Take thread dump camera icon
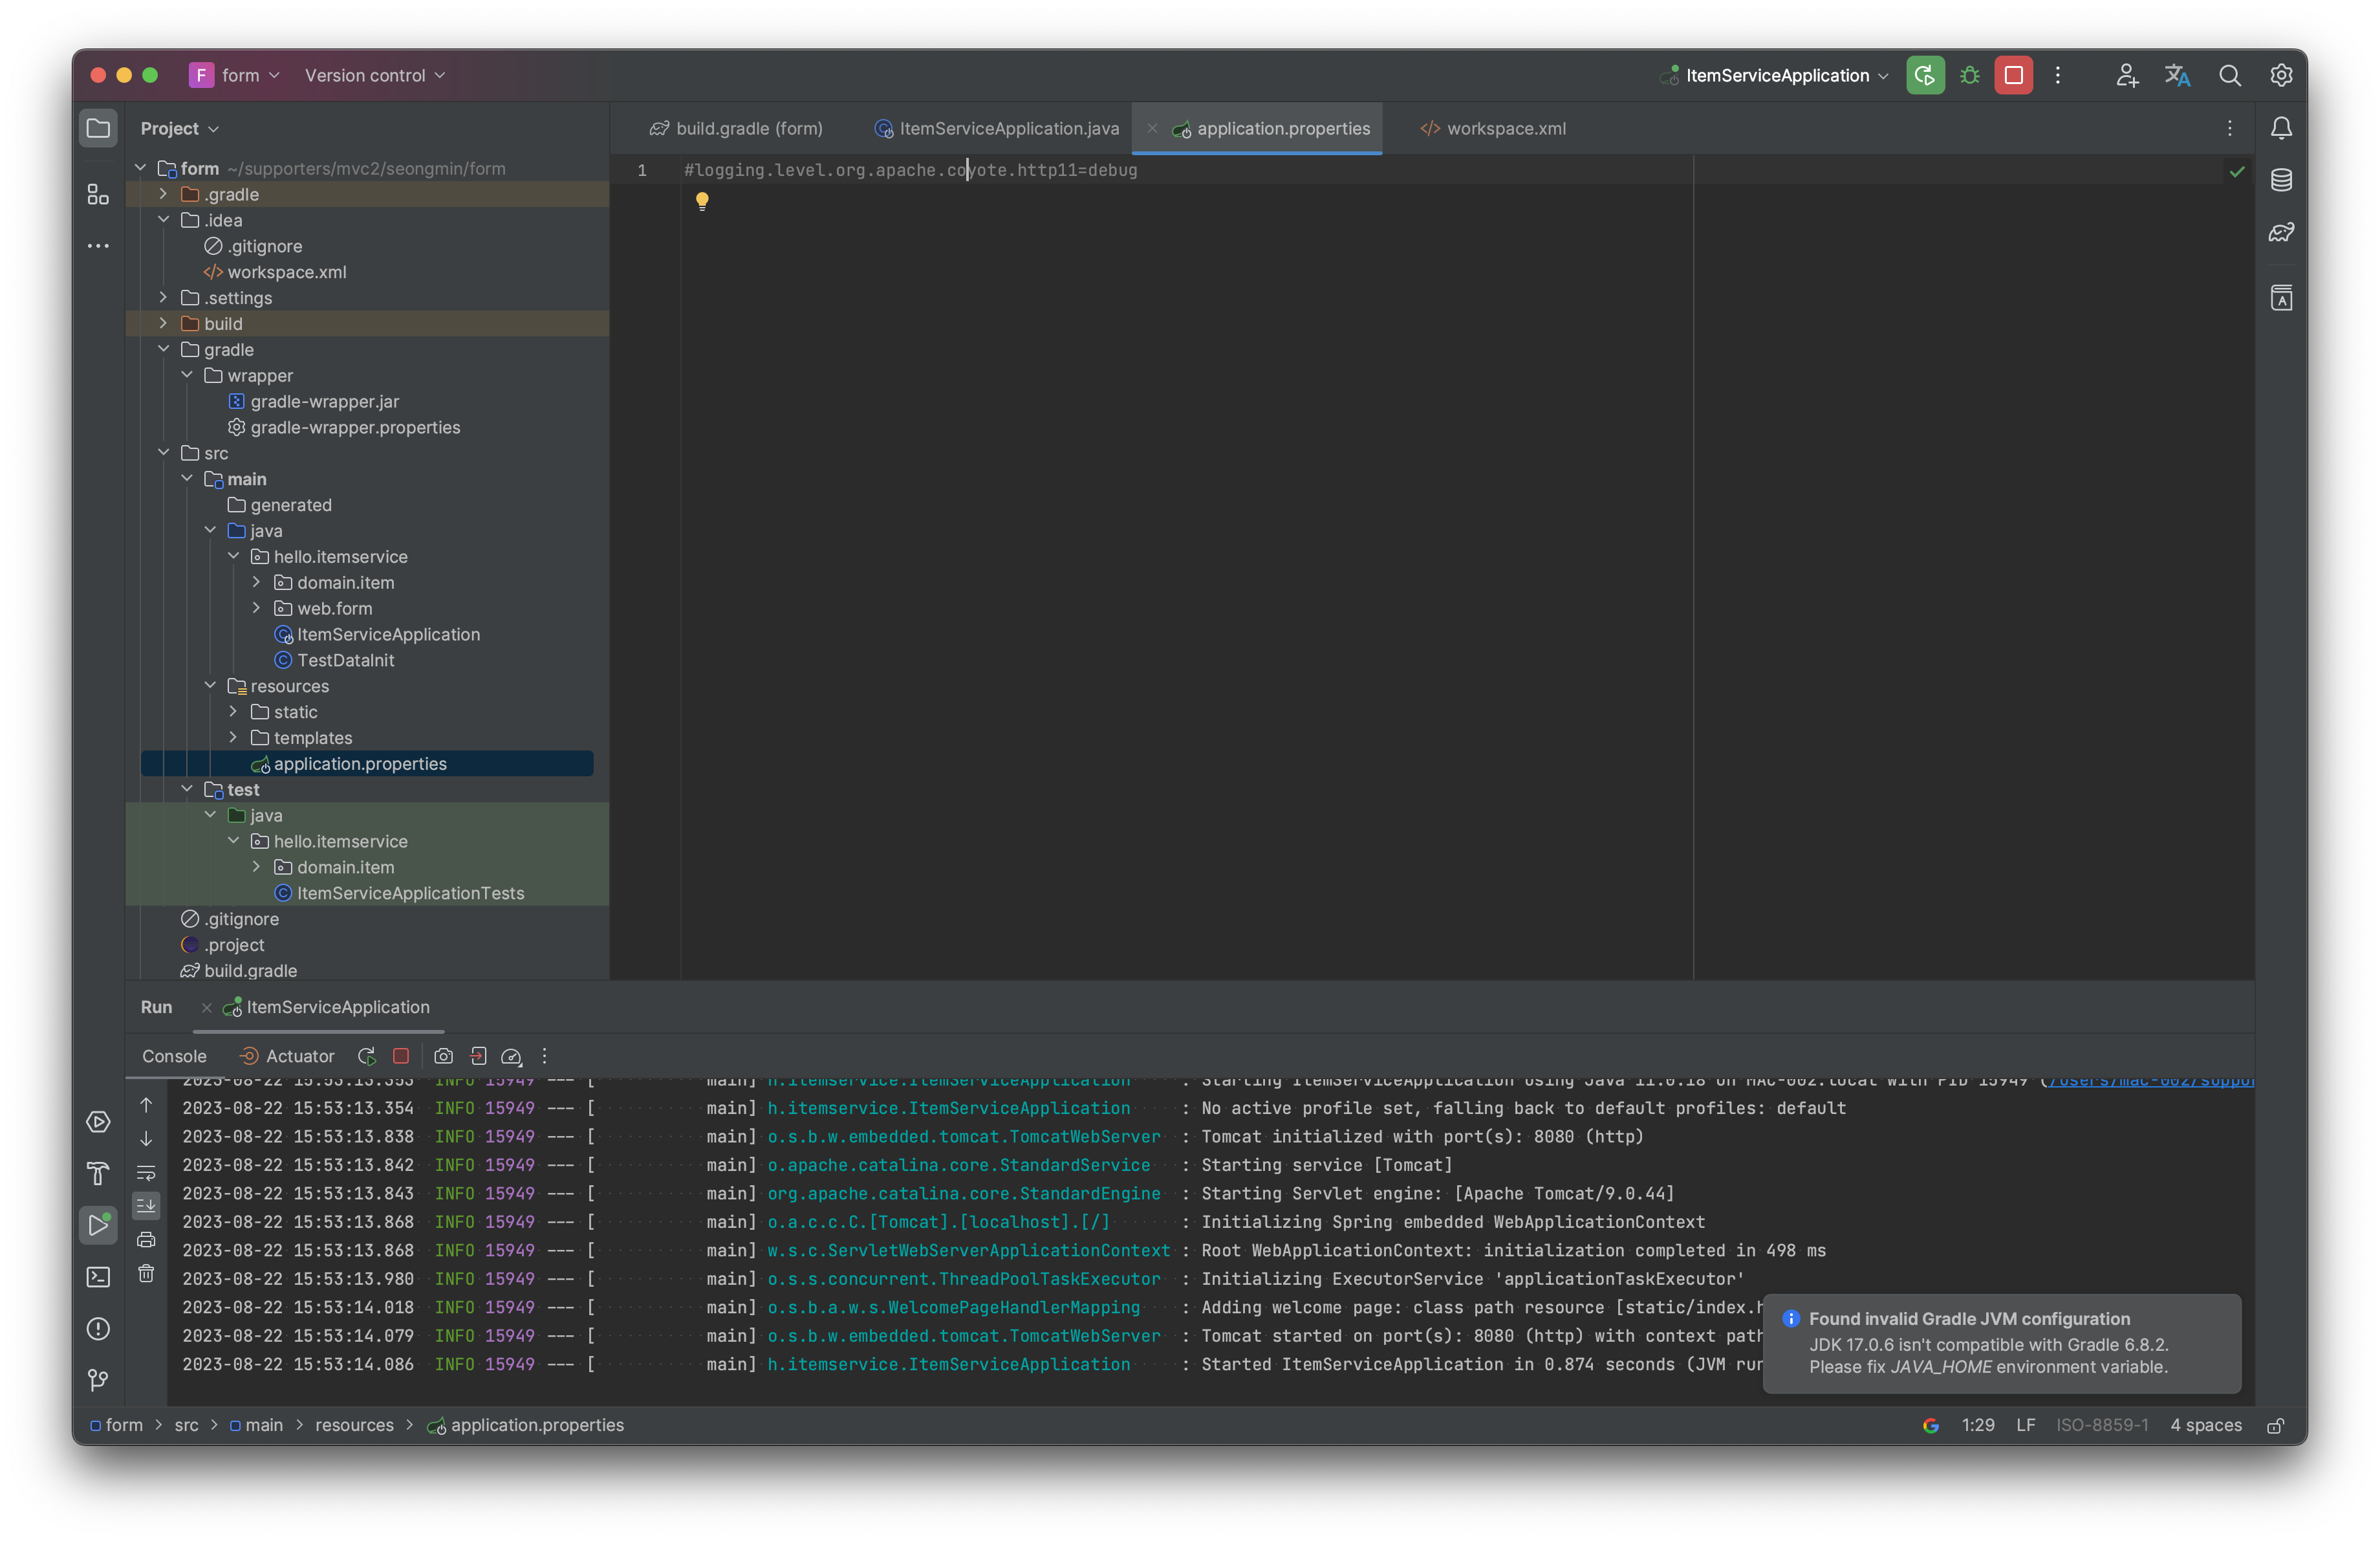 [x=444, y=1056]
